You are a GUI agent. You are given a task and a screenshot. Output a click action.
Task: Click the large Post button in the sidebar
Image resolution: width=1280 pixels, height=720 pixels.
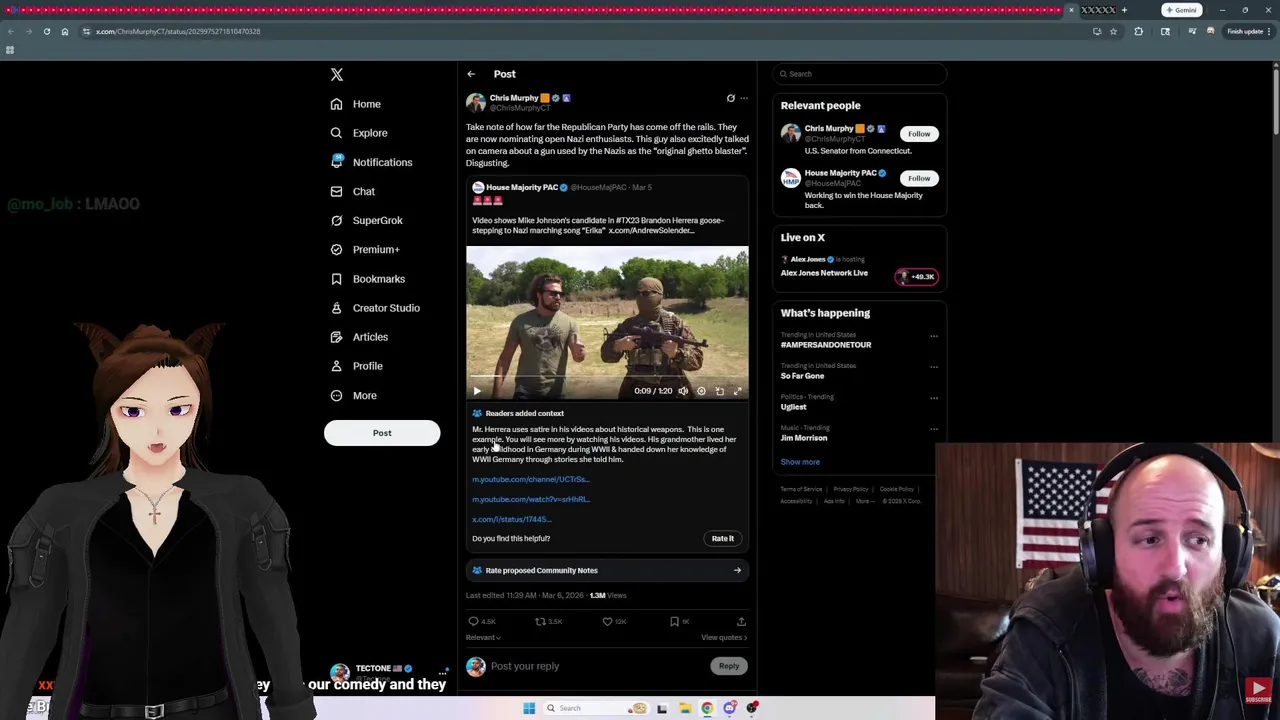click(382, 433)
